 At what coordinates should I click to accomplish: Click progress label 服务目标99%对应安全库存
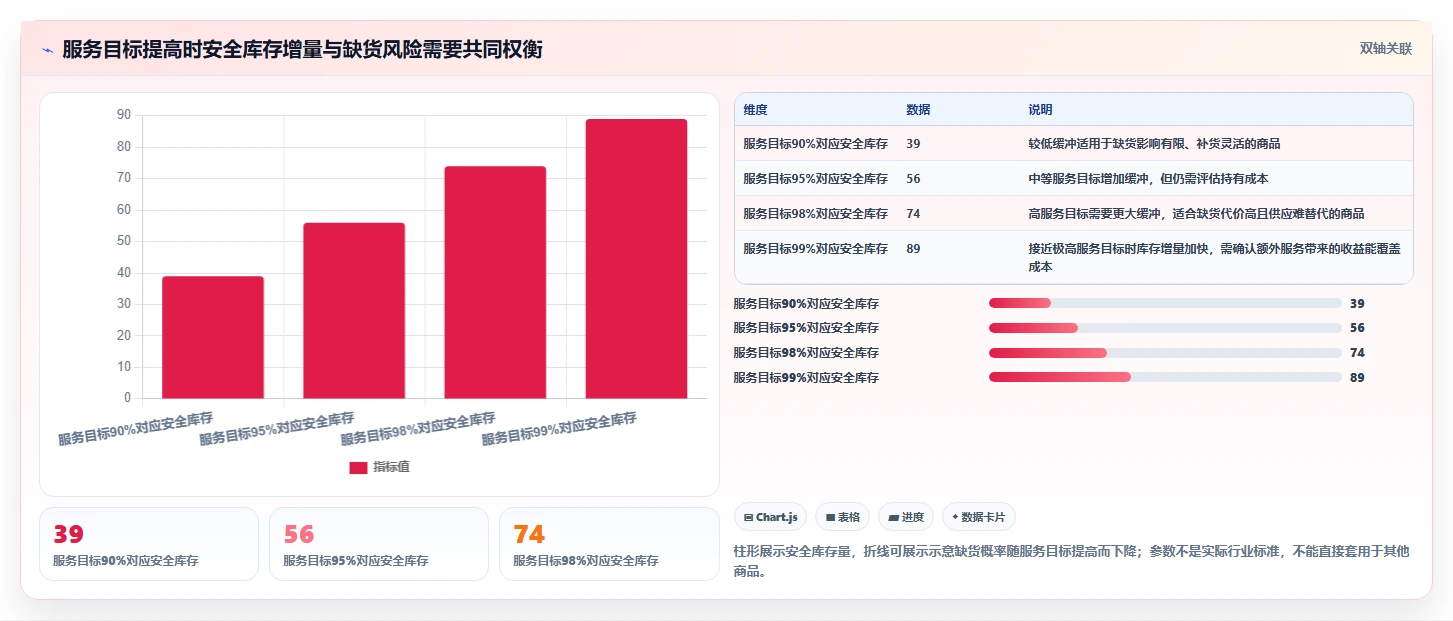(x=806, y=378)
